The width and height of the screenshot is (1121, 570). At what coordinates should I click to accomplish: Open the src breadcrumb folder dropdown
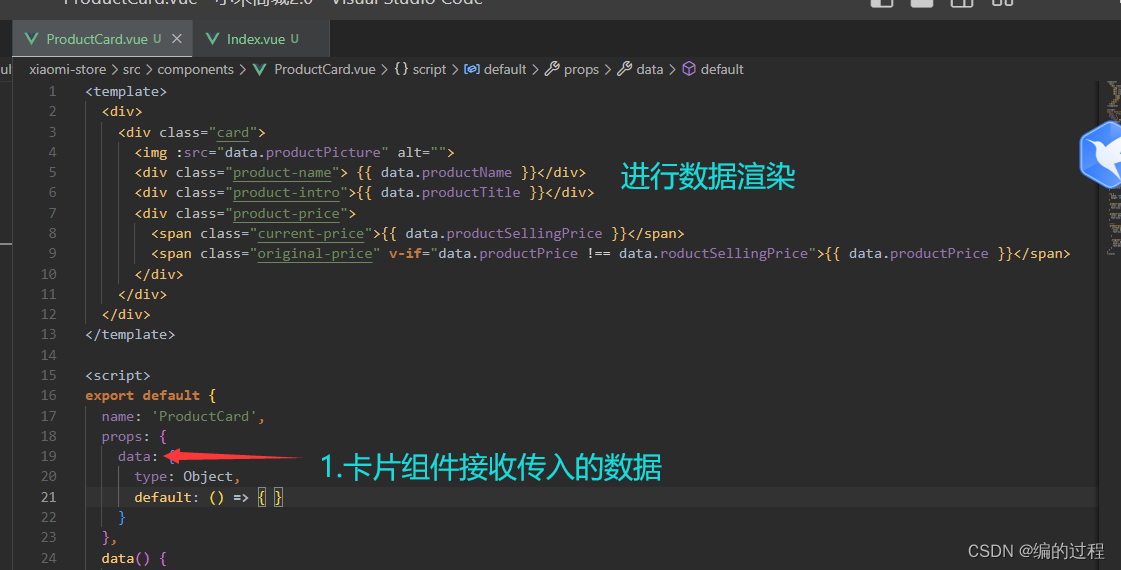click(132, 69)
